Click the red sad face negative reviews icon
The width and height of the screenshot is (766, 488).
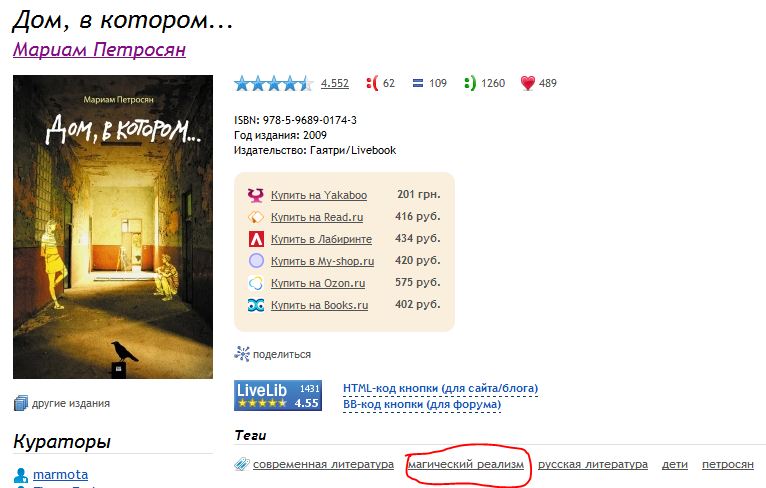(x=372, y=83)
